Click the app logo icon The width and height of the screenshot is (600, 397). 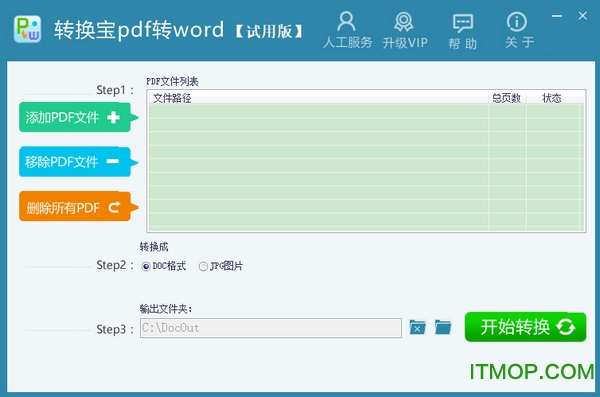(x=27, y=29)
